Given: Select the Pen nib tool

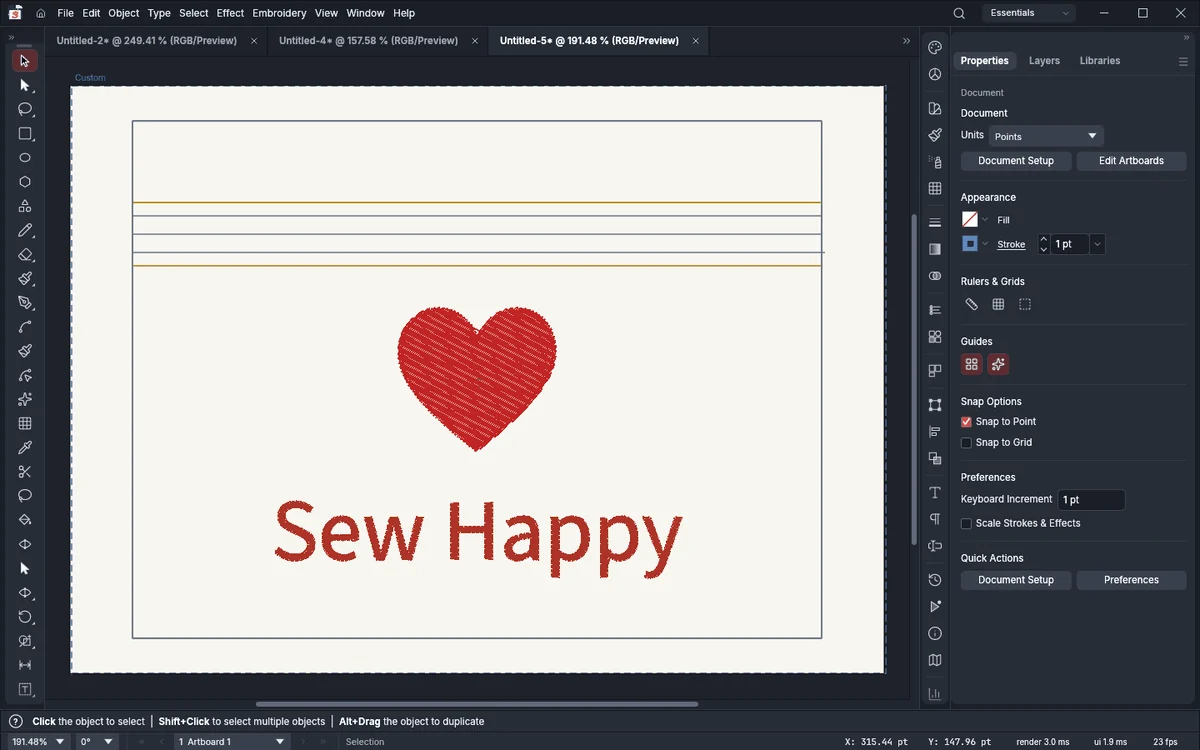Looking at the screenshot, I should coord(25,303).
